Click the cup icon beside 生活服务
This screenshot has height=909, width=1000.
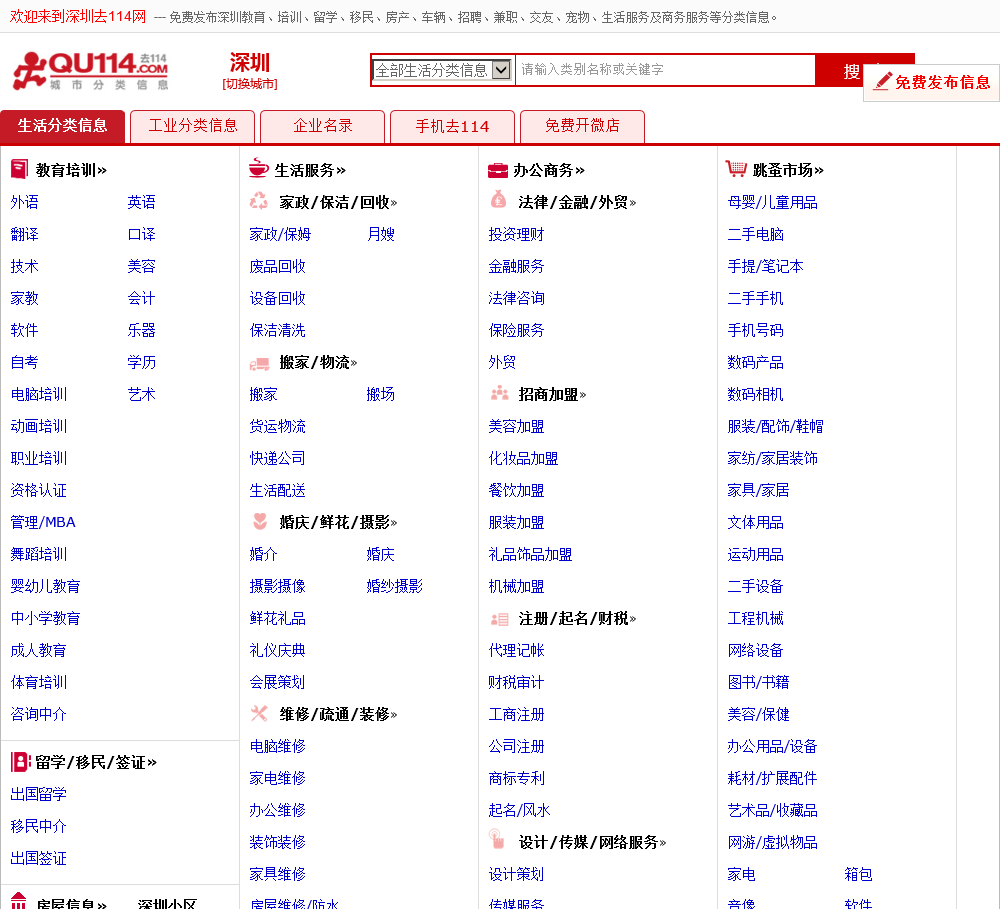tap(258, 168)
